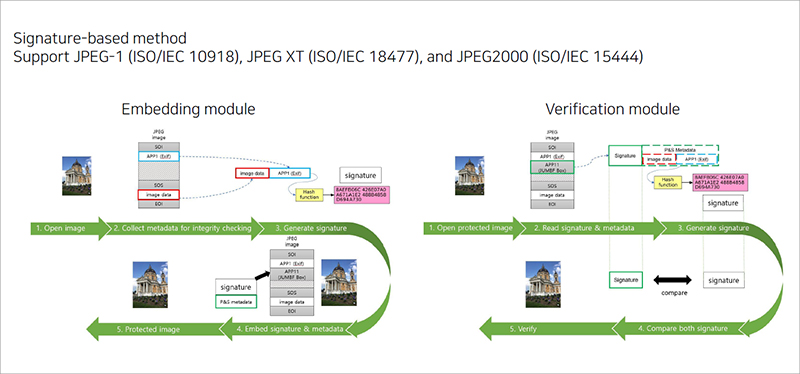The height and width of the screenshot is (374, 800).
Task: Click the building thumbnail above '5. Verify'
Action: click(x=543, y=285)
